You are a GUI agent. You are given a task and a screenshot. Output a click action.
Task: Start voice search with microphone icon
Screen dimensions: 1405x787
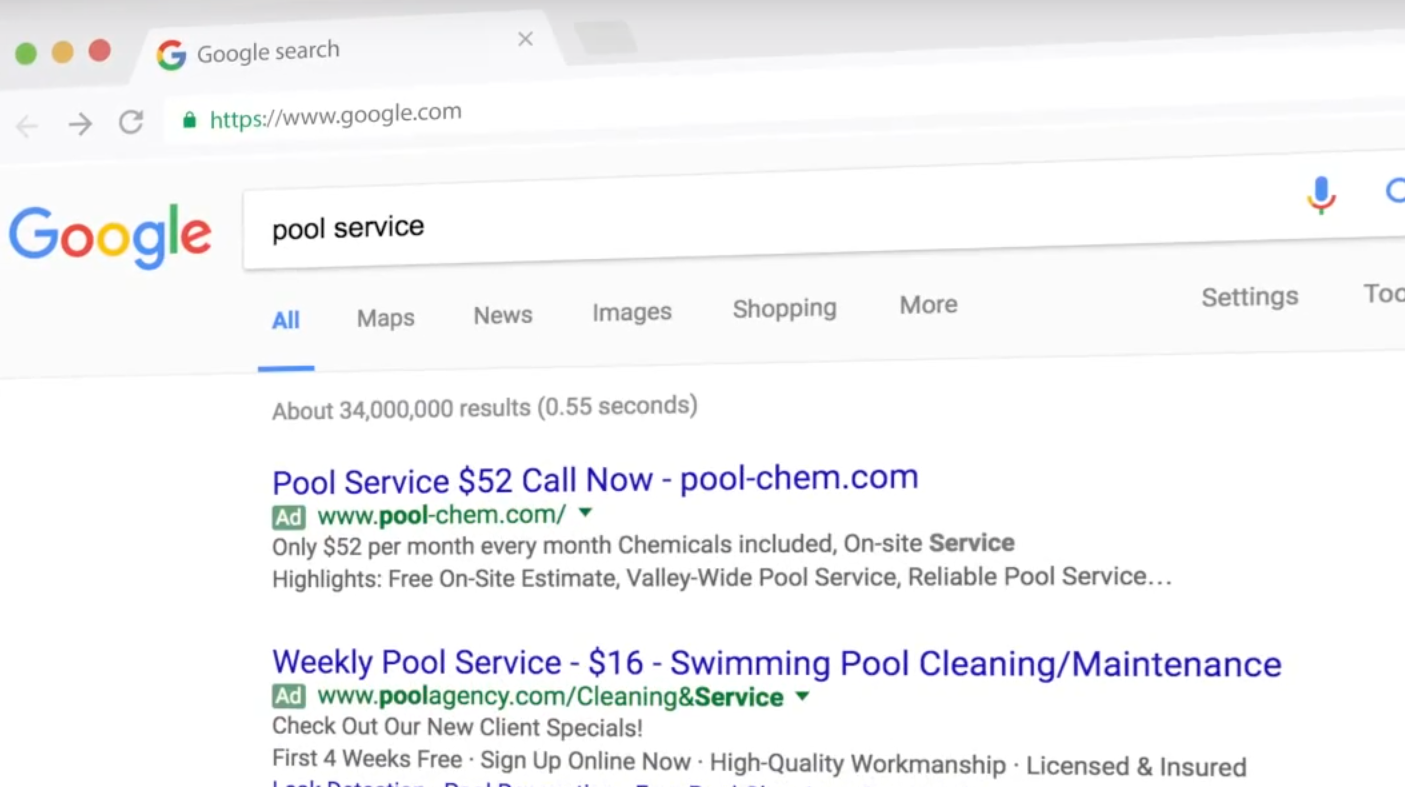click(1321, 195)
